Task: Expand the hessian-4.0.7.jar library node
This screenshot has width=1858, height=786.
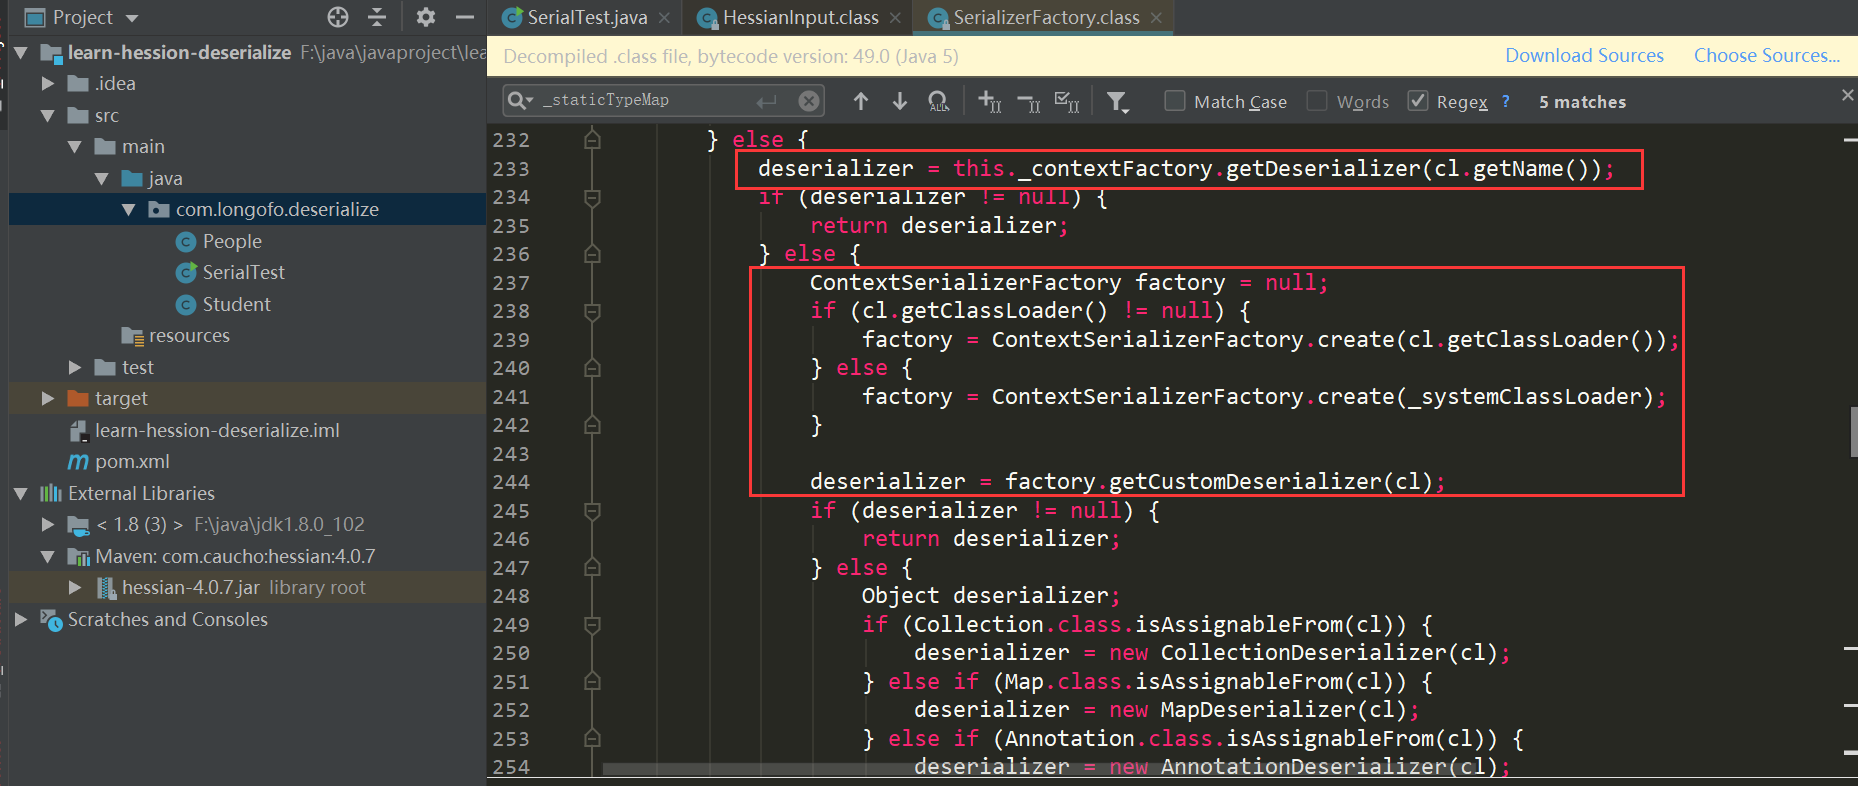Action: point(74,588)
